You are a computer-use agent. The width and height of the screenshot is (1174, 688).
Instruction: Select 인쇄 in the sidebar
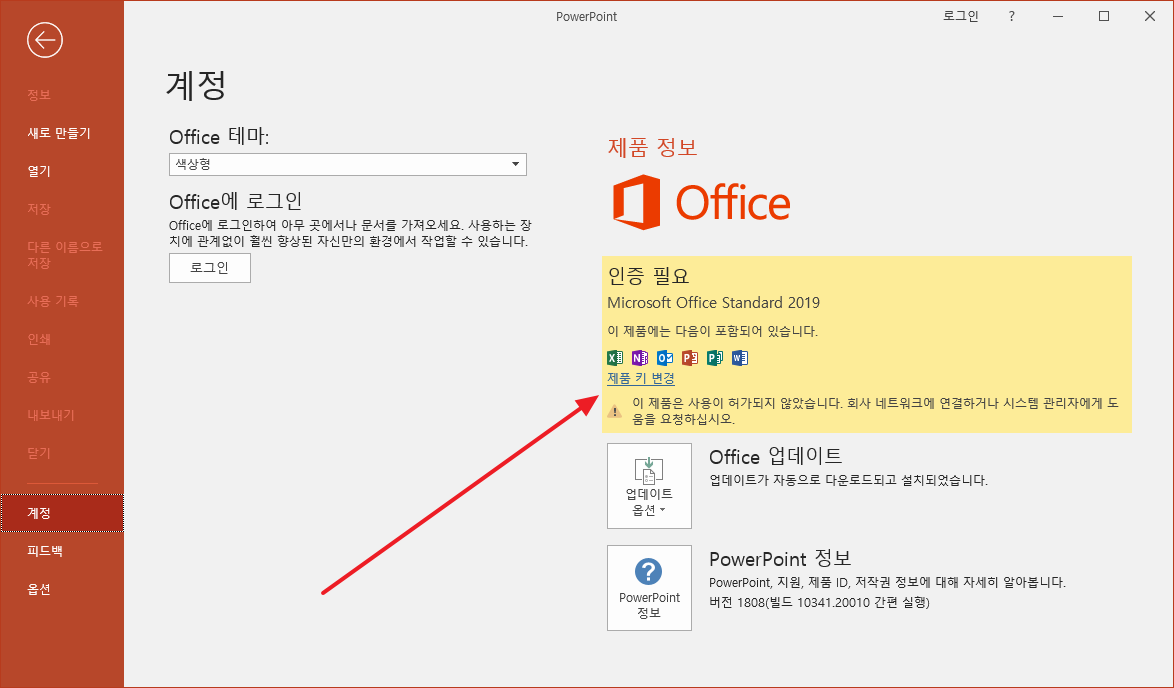coord(39,339)
